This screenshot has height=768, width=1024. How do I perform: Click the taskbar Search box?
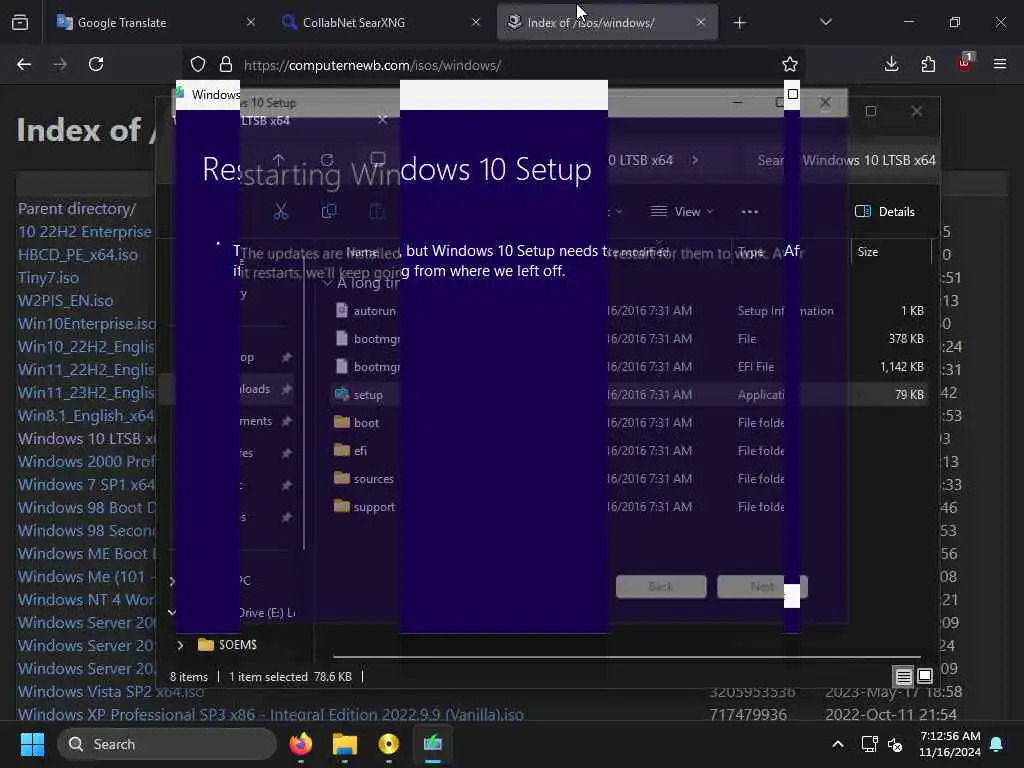point(167,744)
